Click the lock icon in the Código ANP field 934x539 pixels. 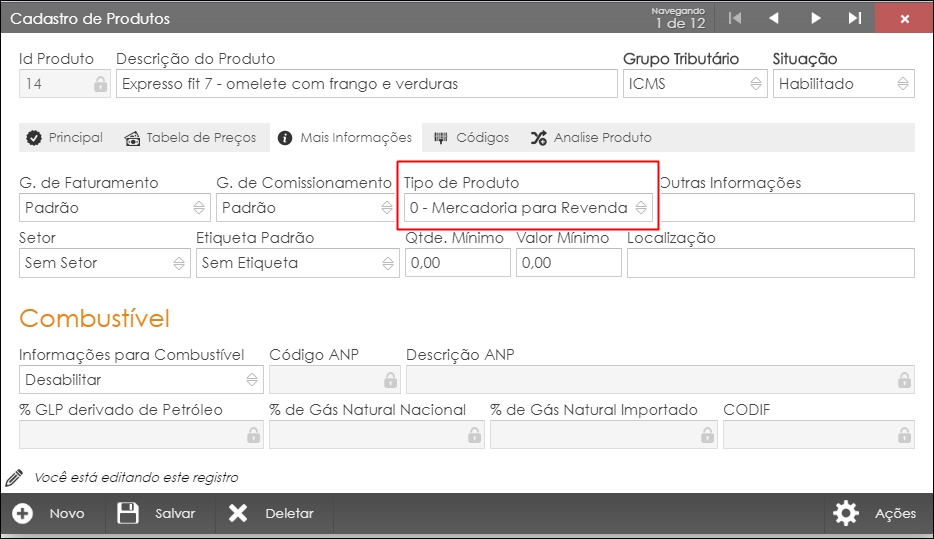[x=390, y=380]
